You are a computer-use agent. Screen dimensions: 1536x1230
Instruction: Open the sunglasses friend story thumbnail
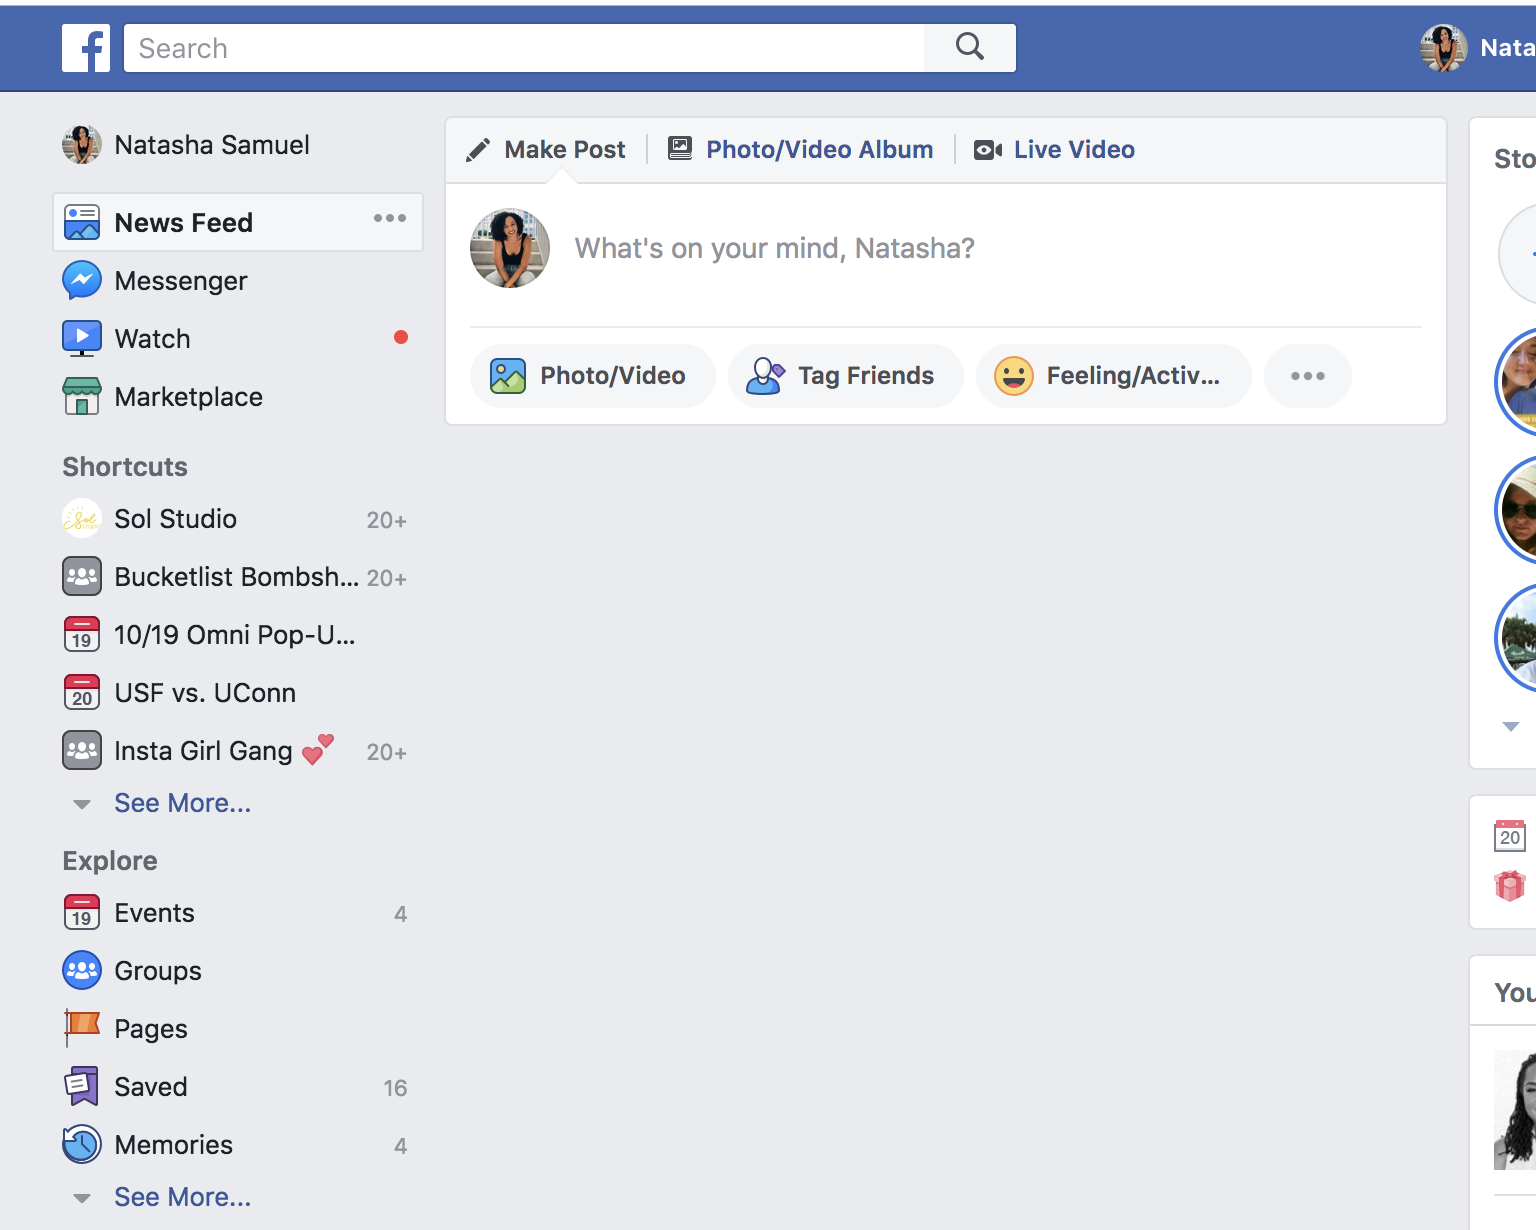(x=1516, y=510)
